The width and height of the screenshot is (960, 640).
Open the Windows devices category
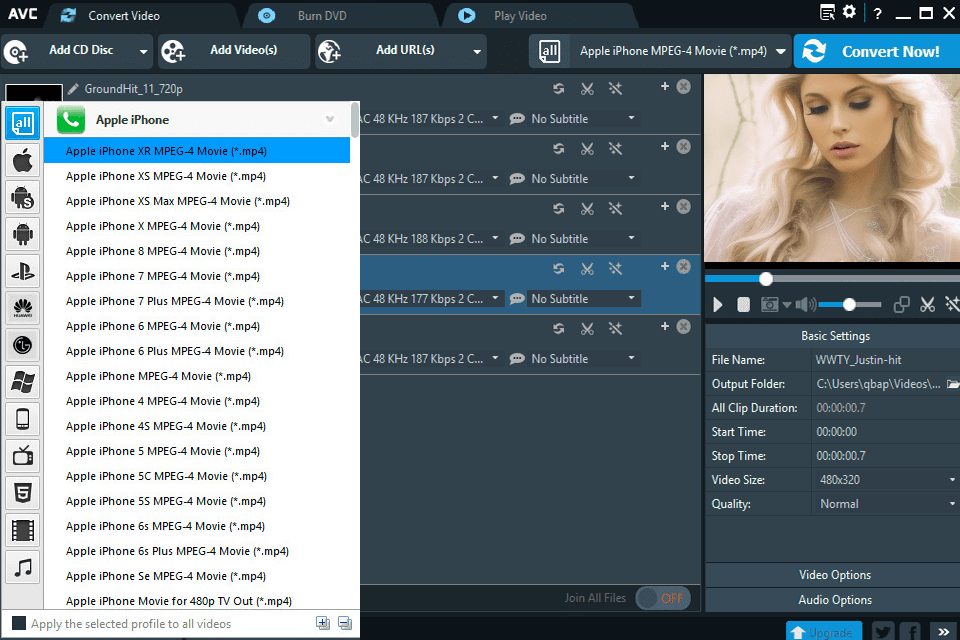coord(23,382)
